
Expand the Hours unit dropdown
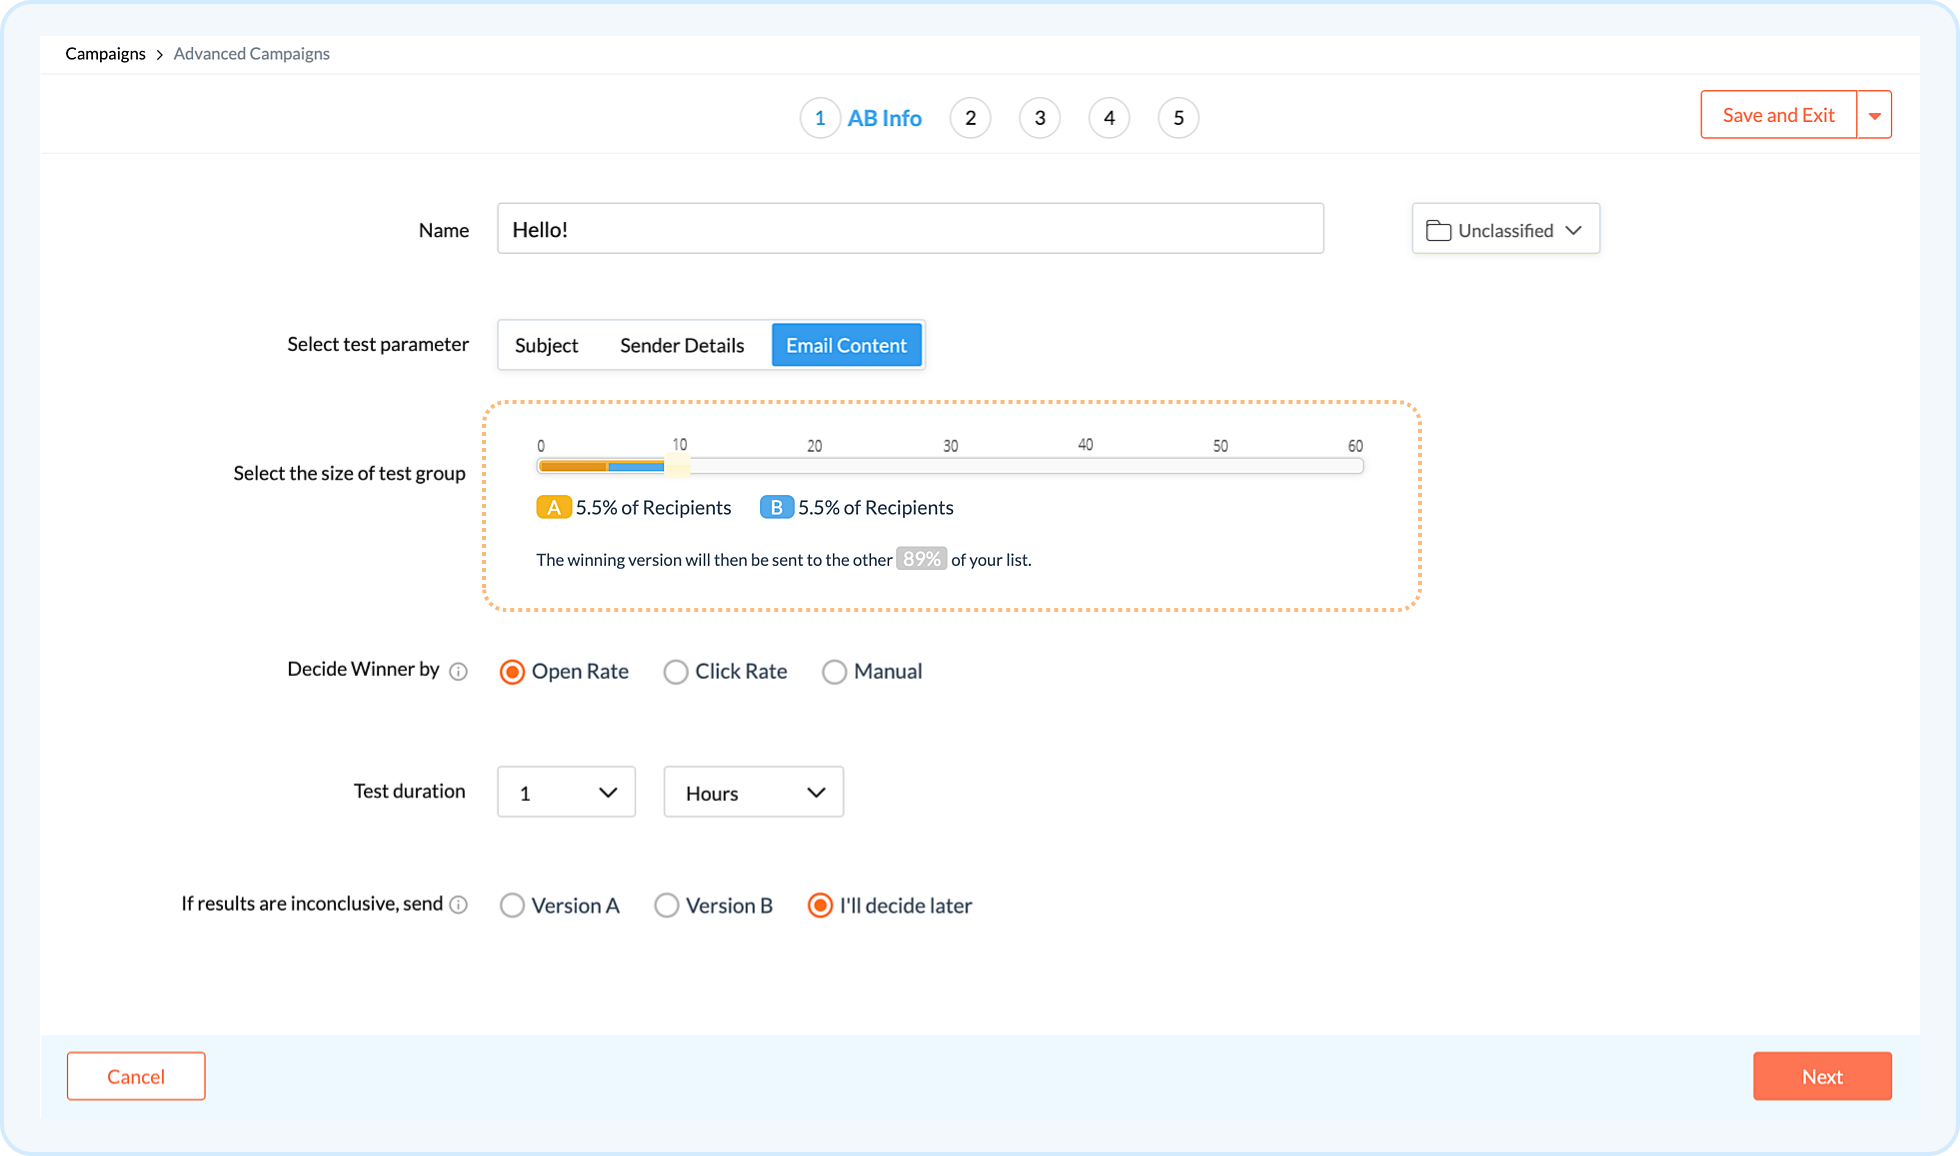click(x=753, y=793)
